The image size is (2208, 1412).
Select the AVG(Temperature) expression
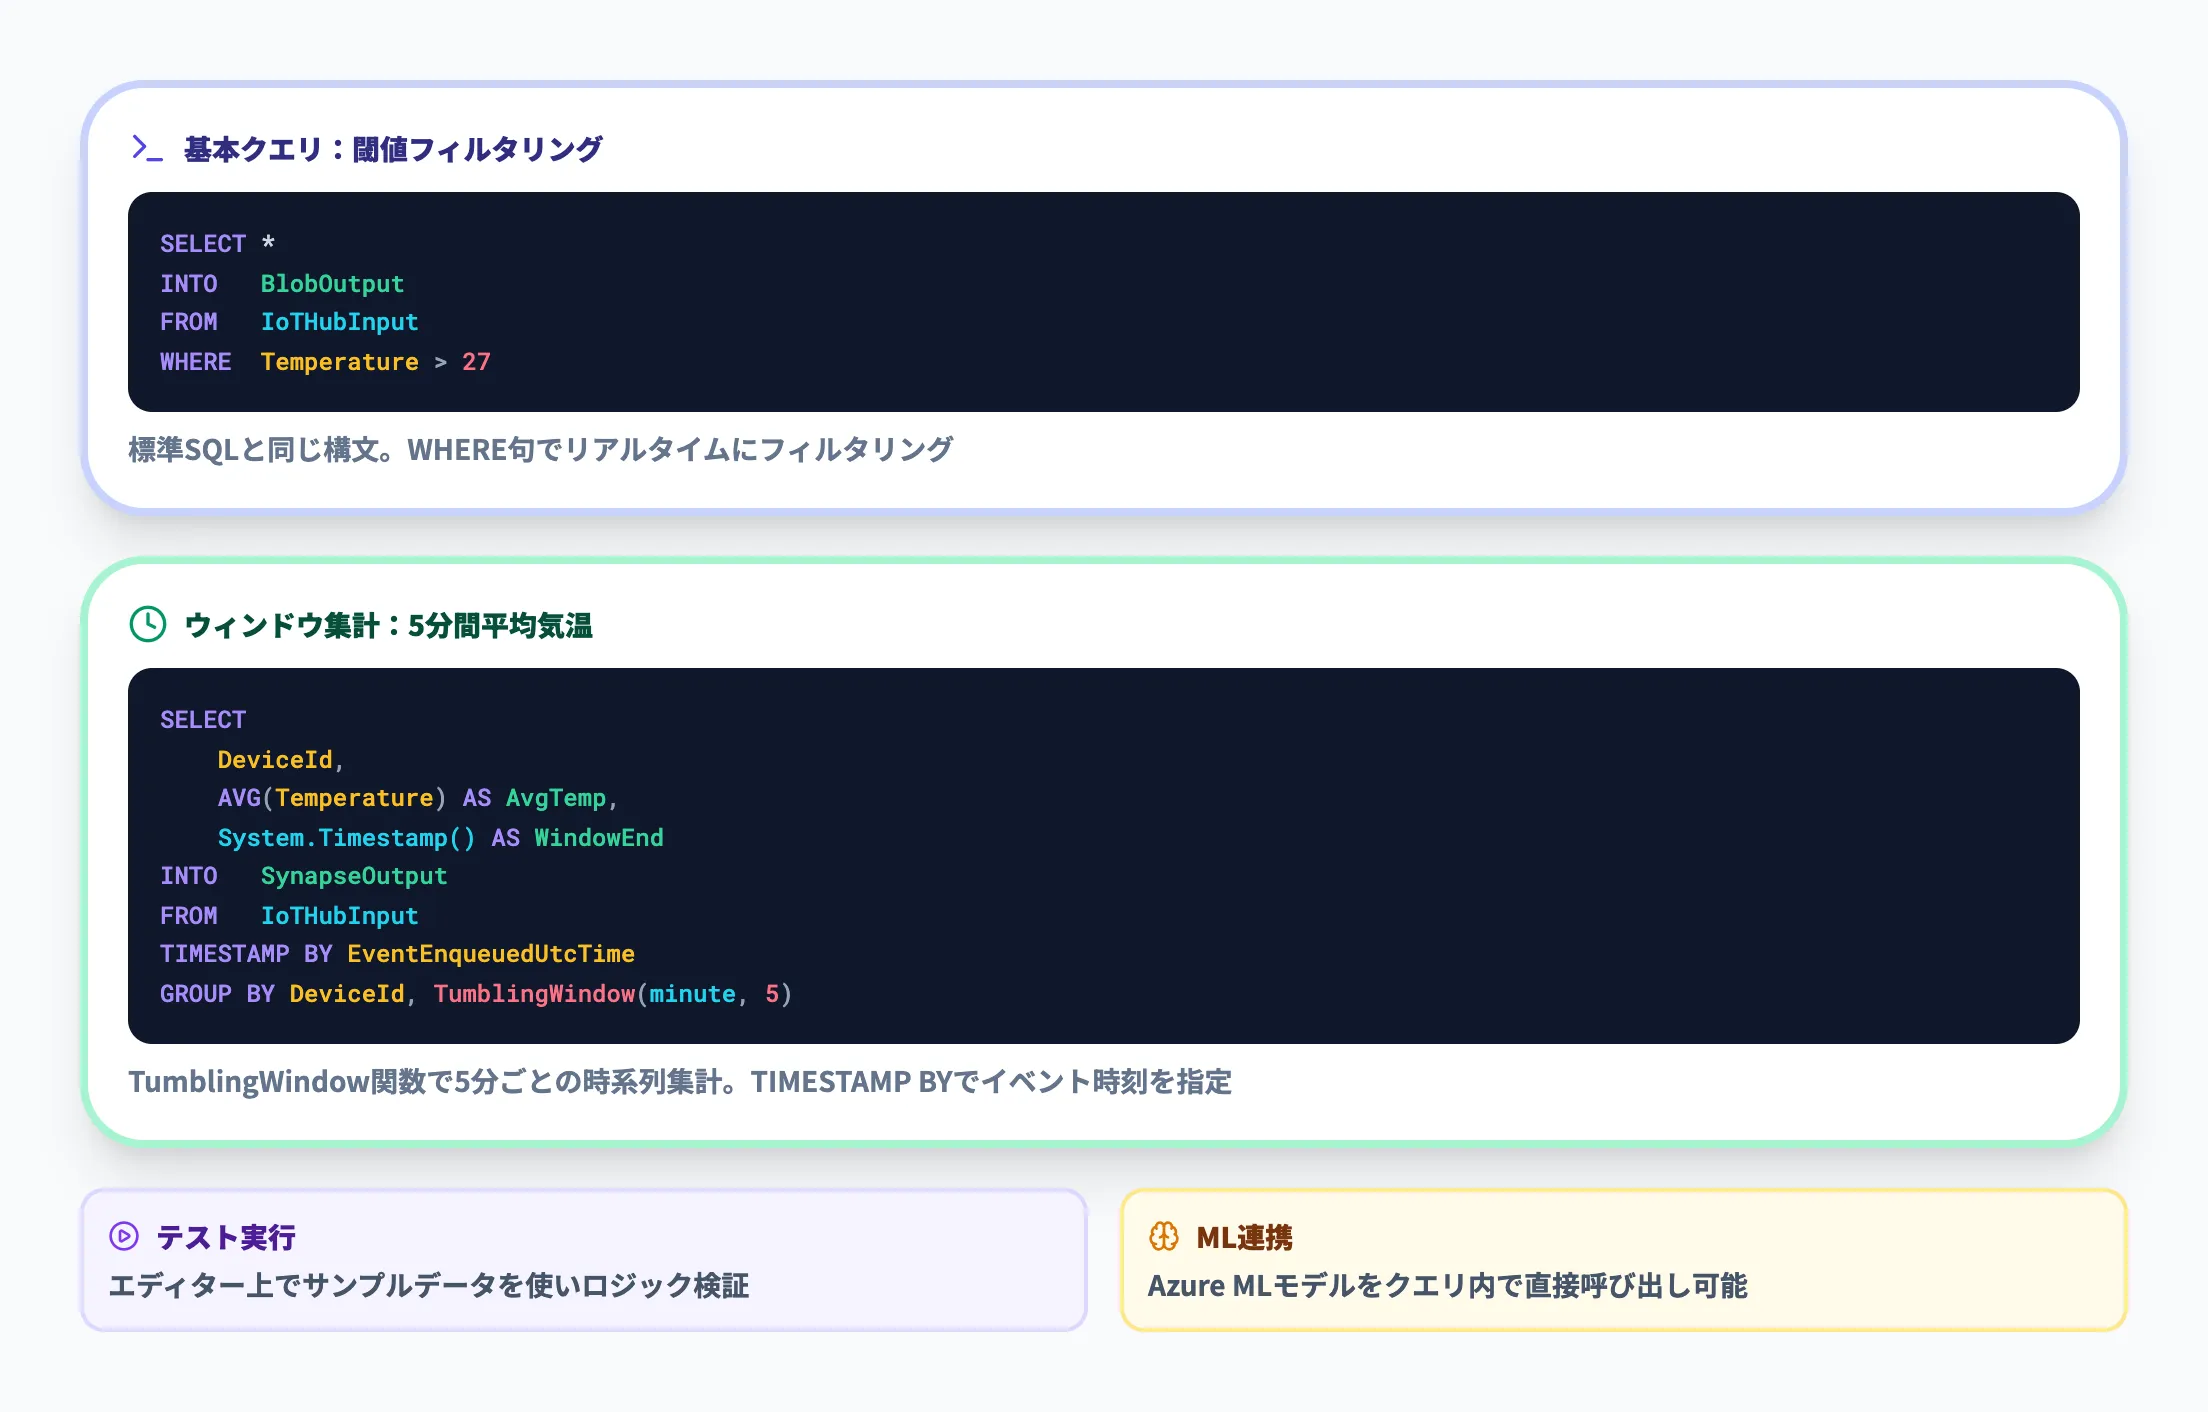330,797
